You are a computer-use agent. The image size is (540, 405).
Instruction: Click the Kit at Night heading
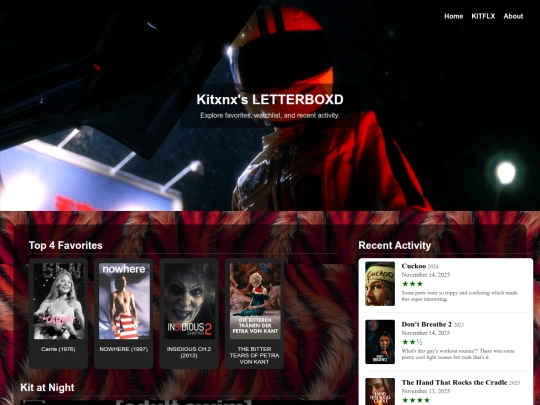click(47, 387)
